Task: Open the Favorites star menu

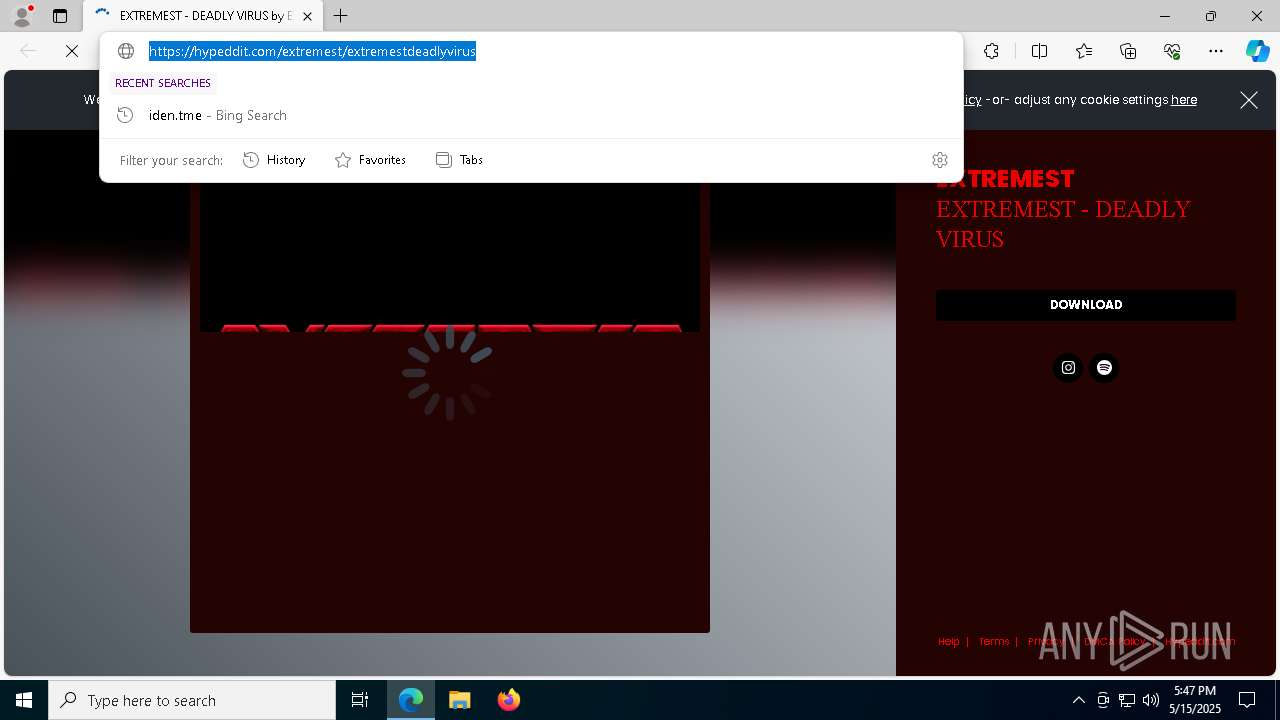Action: [x=1084, y=51]
